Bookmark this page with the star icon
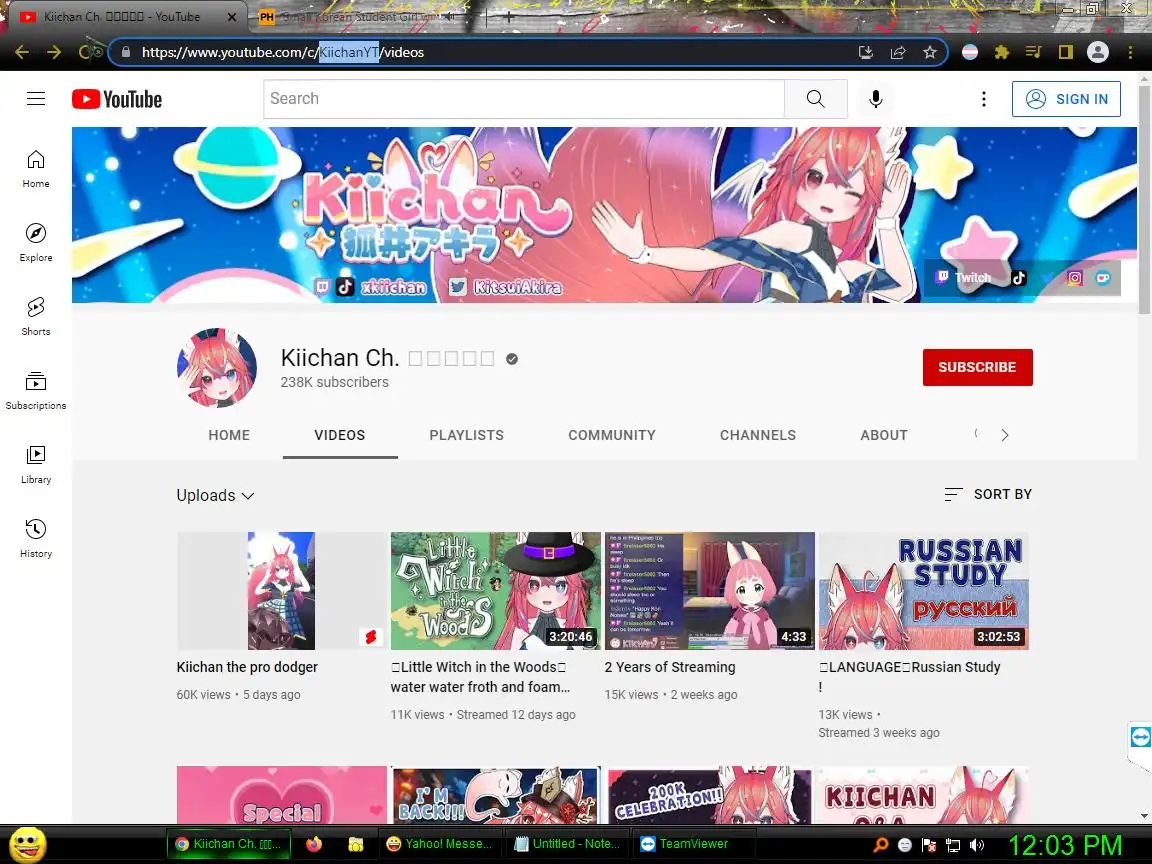The image size is (1152, 864). 929,52
